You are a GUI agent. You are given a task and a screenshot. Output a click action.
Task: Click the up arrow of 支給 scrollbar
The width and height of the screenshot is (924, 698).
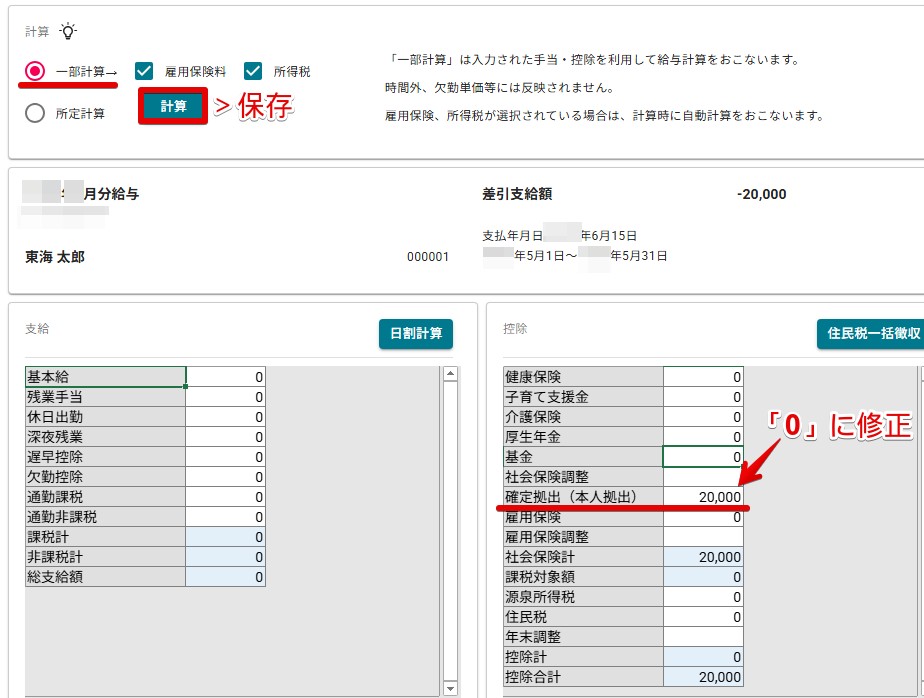[x=450, y=374]
